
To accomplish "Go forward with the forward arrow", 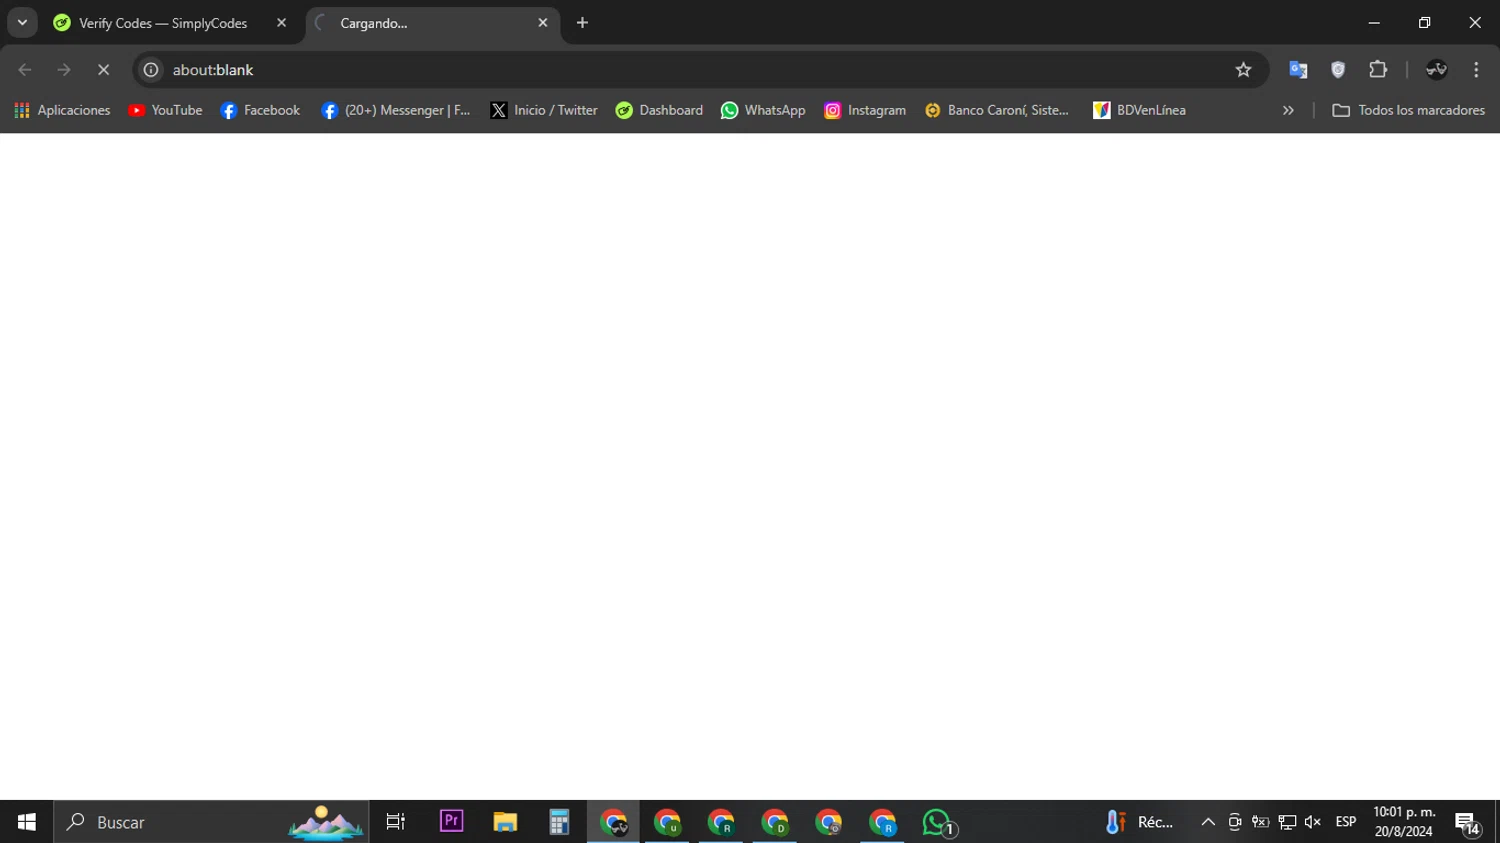I will pyautogui.click(x=64, y=70).
